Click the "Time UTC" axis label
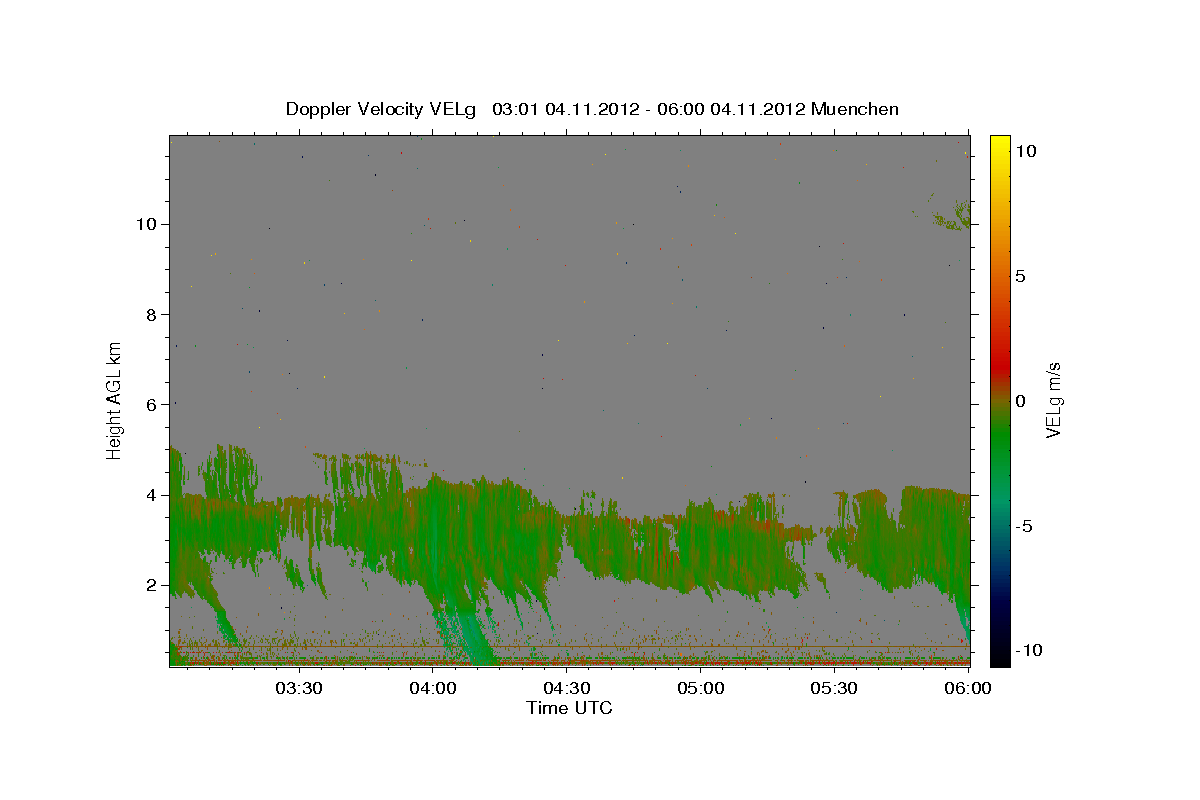The image size is (1200, 800). (569, 708)
